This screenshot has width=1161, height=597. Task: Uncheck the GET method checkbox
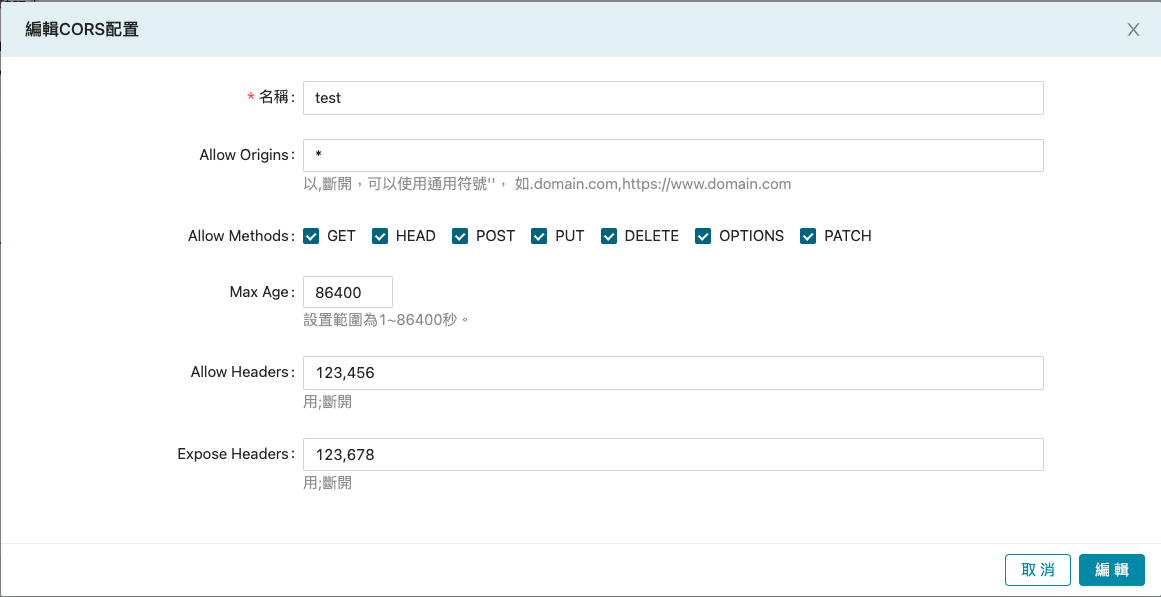312,236
